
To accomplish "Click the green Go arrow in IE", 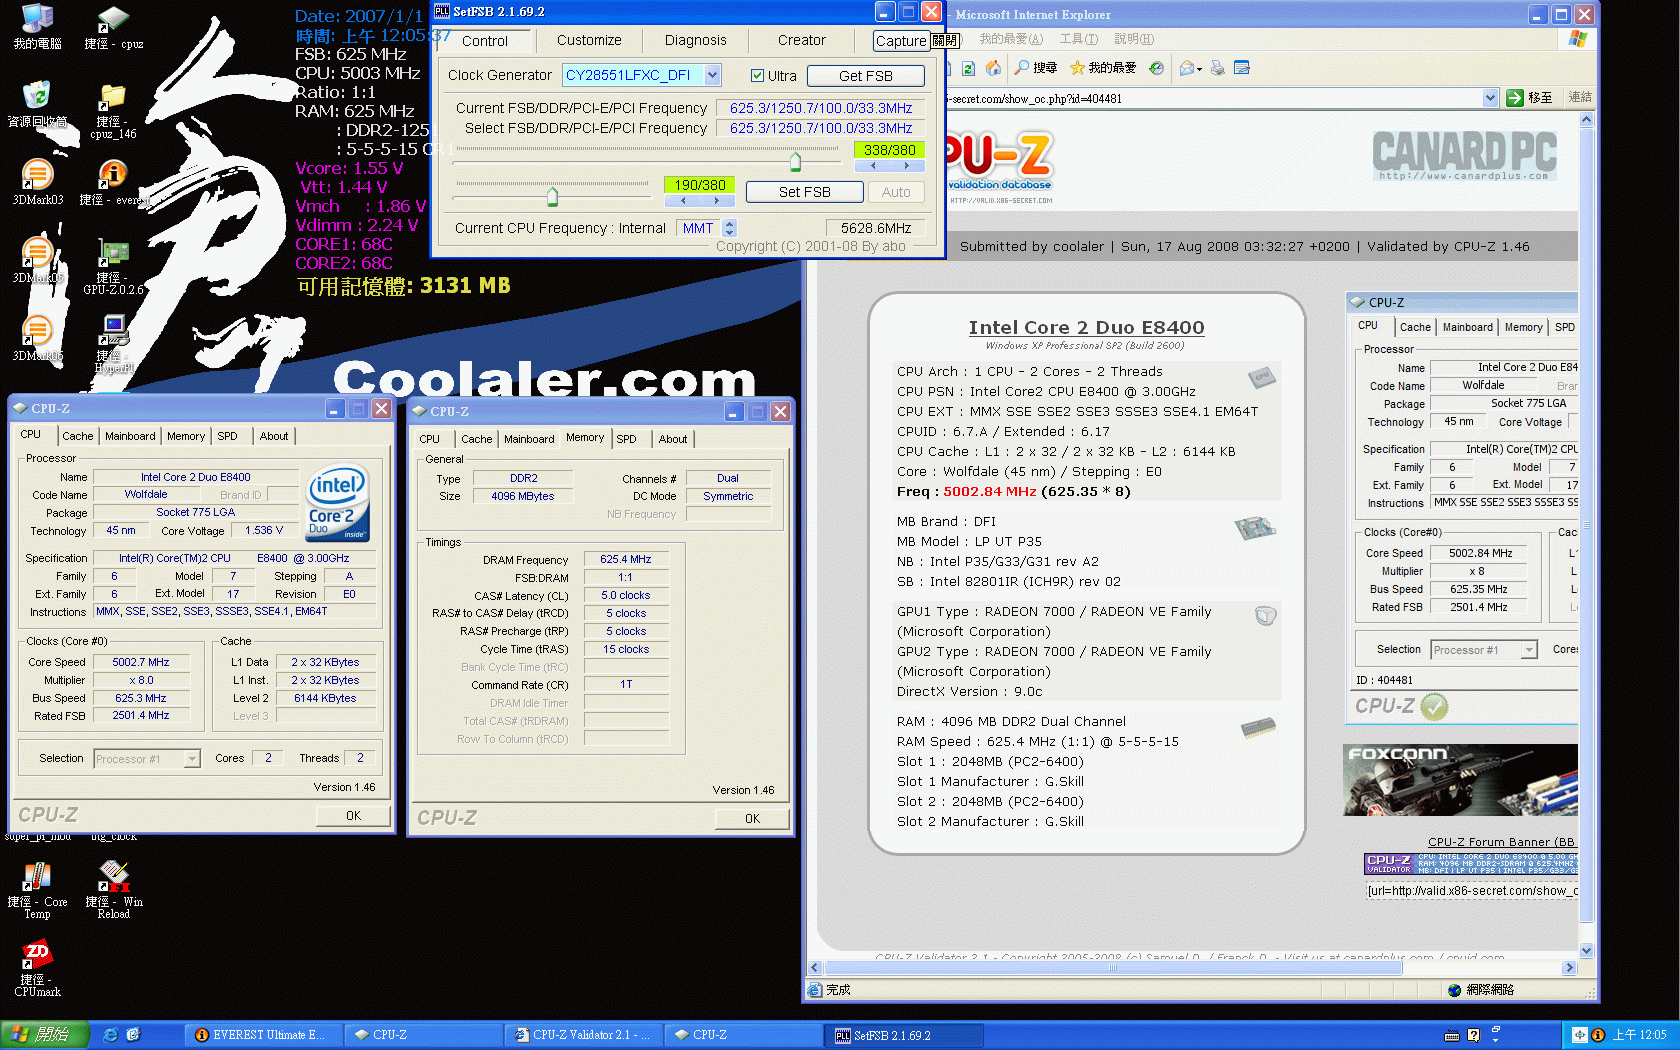I will pos(1514,97).
